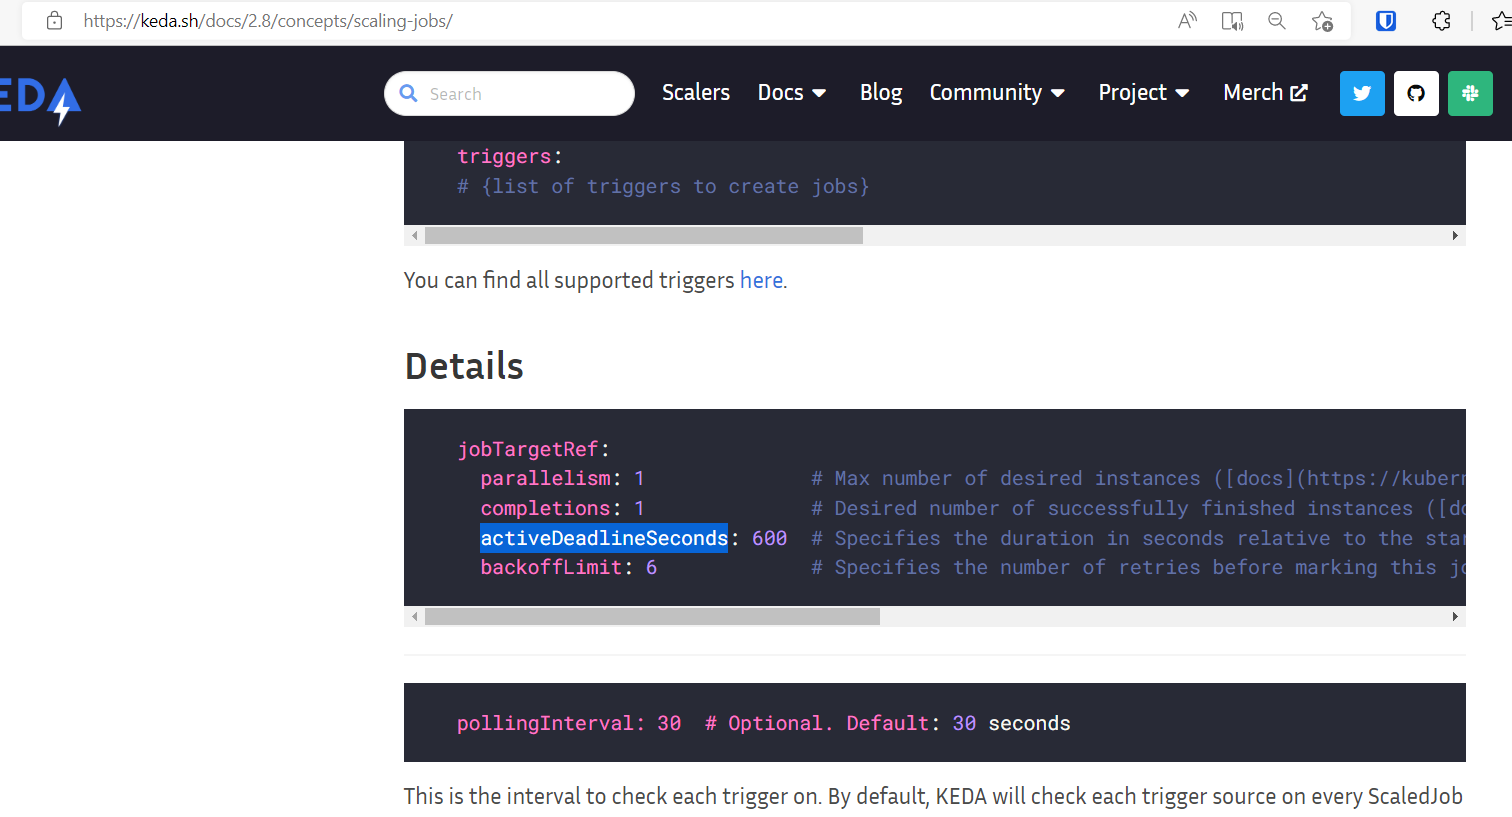This screenshot has height=817, width=1512.
Task: Click the zoom-out icon in address bar
Action: coord(1277,20)
